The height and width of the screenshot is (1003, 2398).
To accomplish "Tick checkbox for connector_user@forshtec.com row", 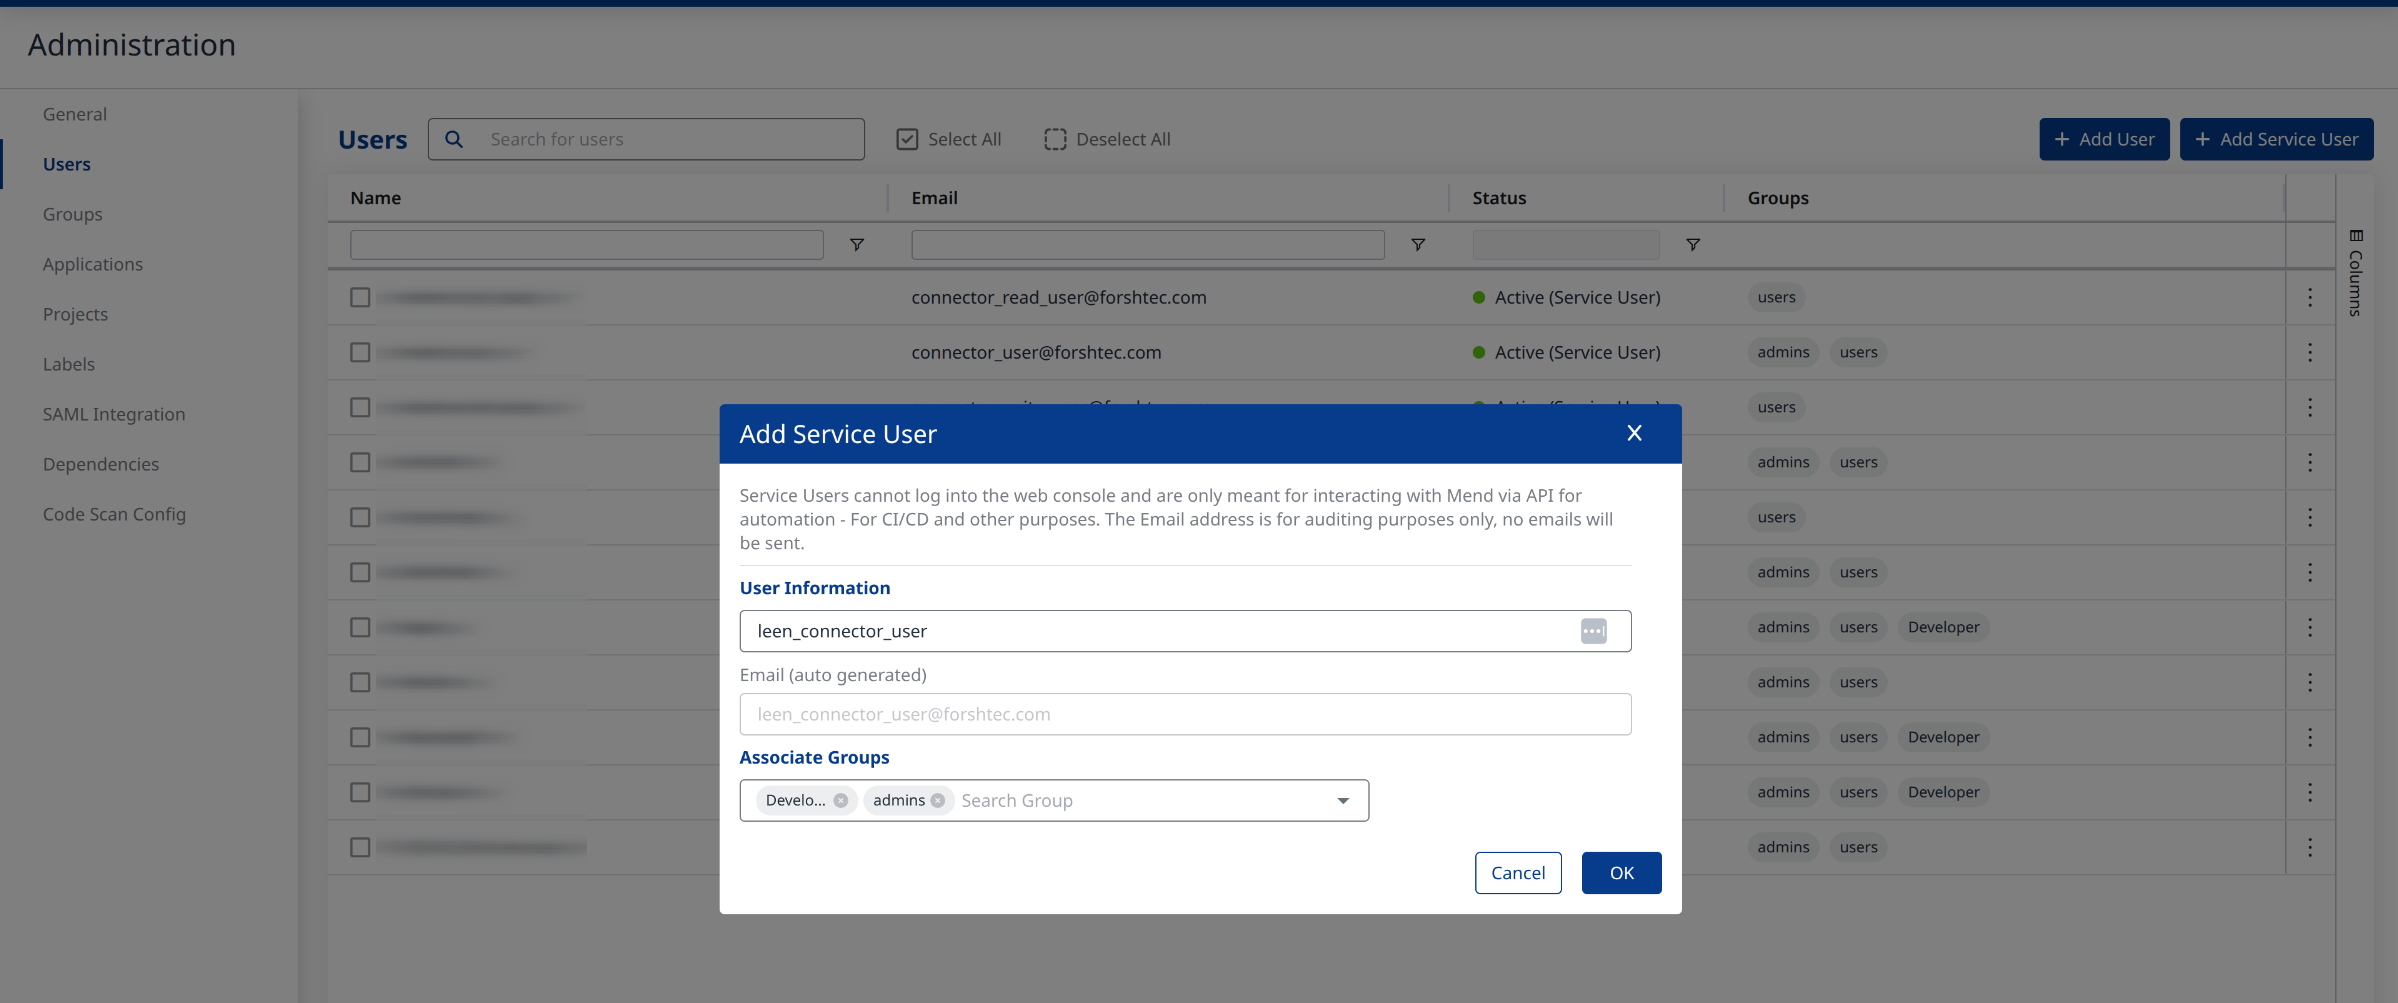I will click(360, 352).
